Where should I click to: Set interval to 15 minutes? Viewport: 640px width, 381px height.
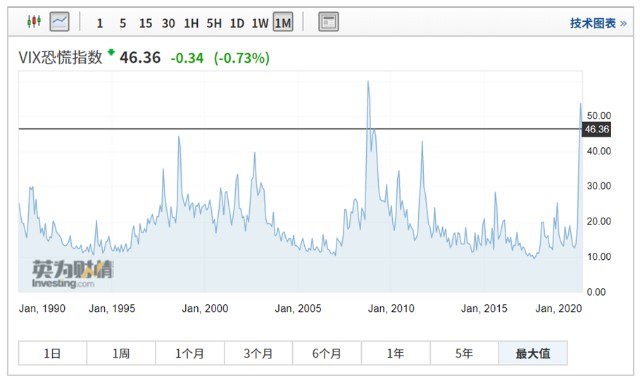pyautogui.click(x=145, y=23)
